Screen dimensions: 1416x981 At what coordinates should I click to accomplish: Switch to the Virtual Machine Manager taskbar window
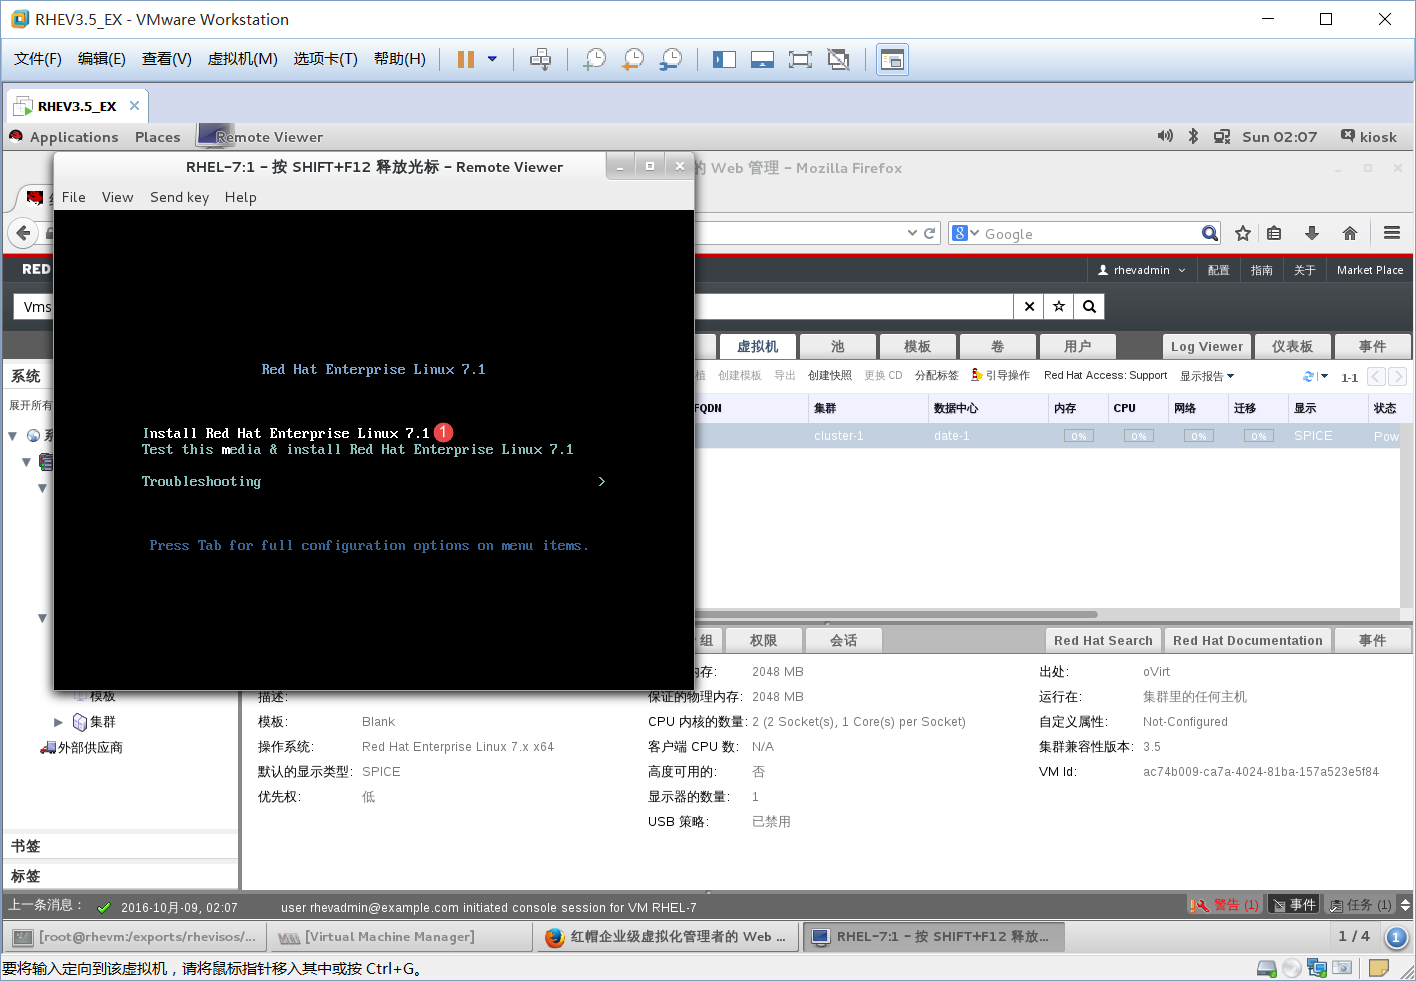(400, 937)
